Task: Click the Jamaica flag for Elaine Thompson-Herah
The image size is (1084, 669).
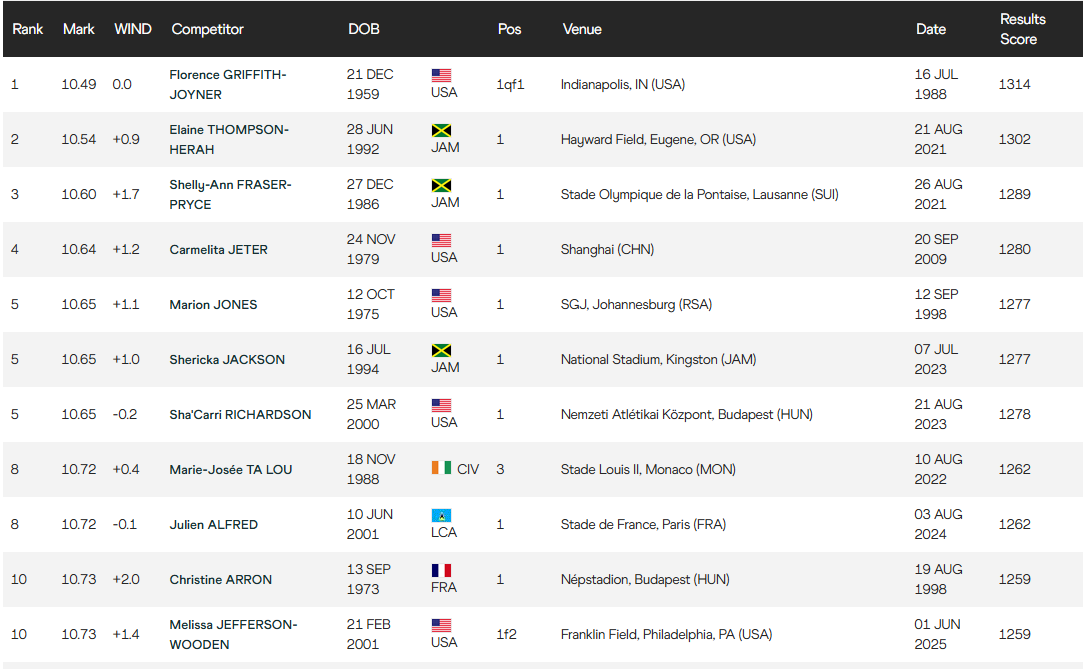Action: point(441,131)
